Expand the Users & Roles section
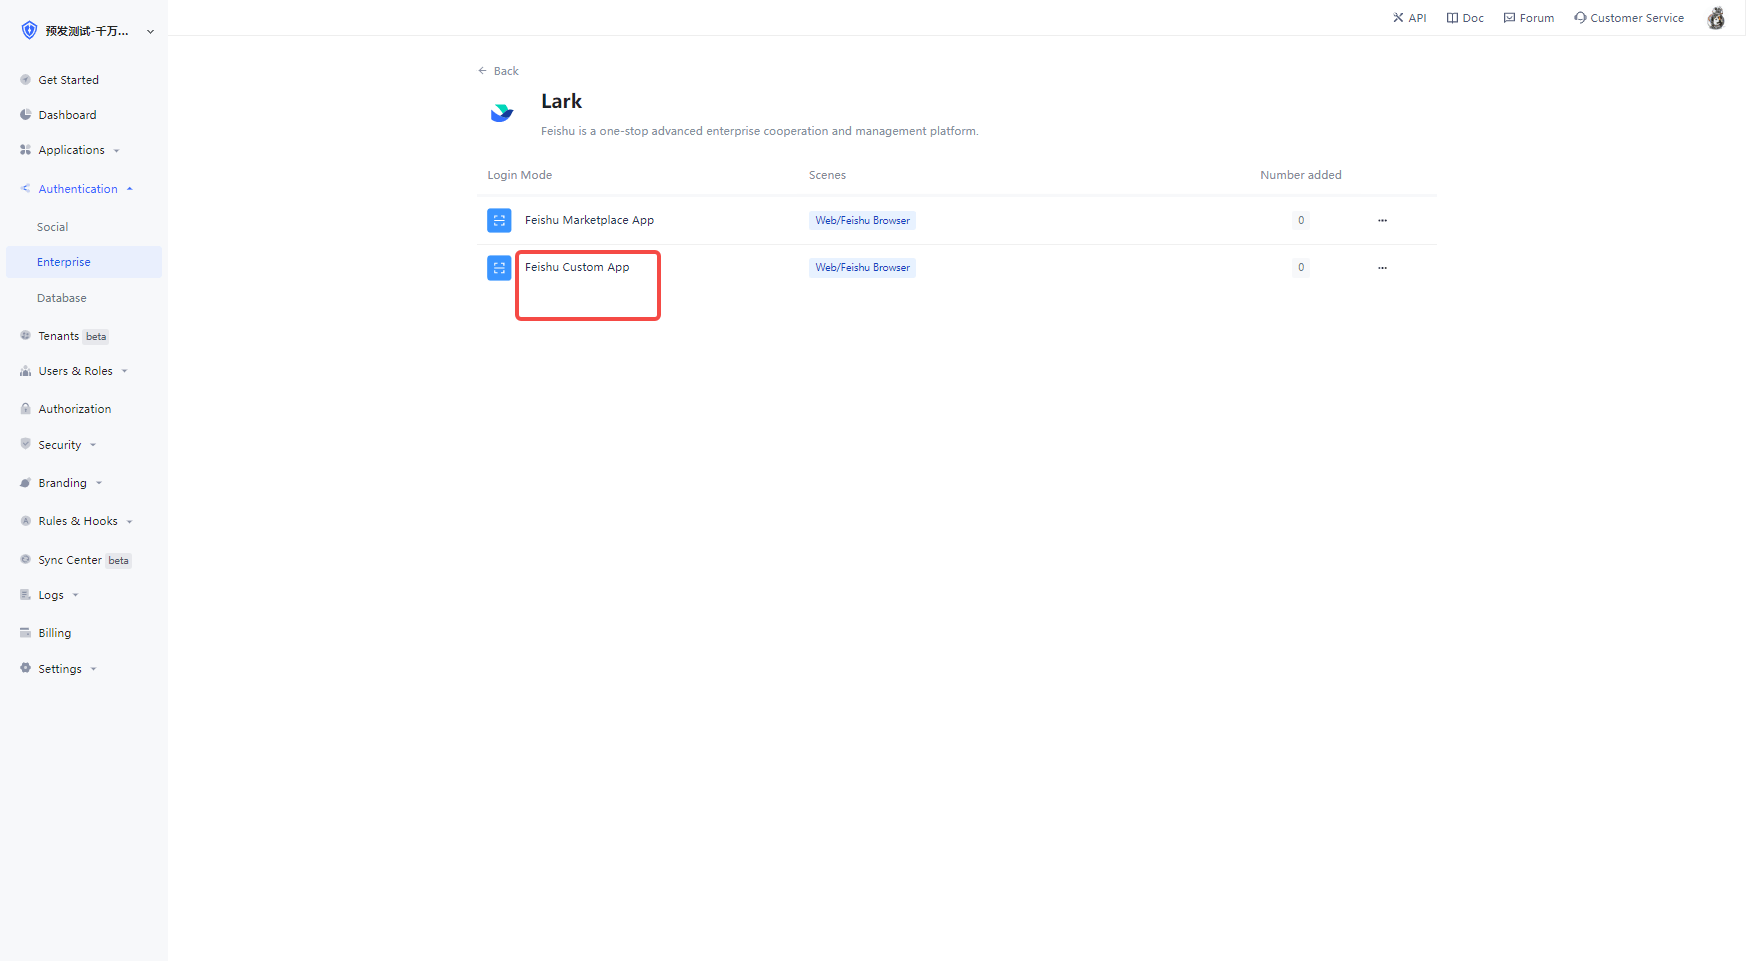1746x961 pixels. 75,371
